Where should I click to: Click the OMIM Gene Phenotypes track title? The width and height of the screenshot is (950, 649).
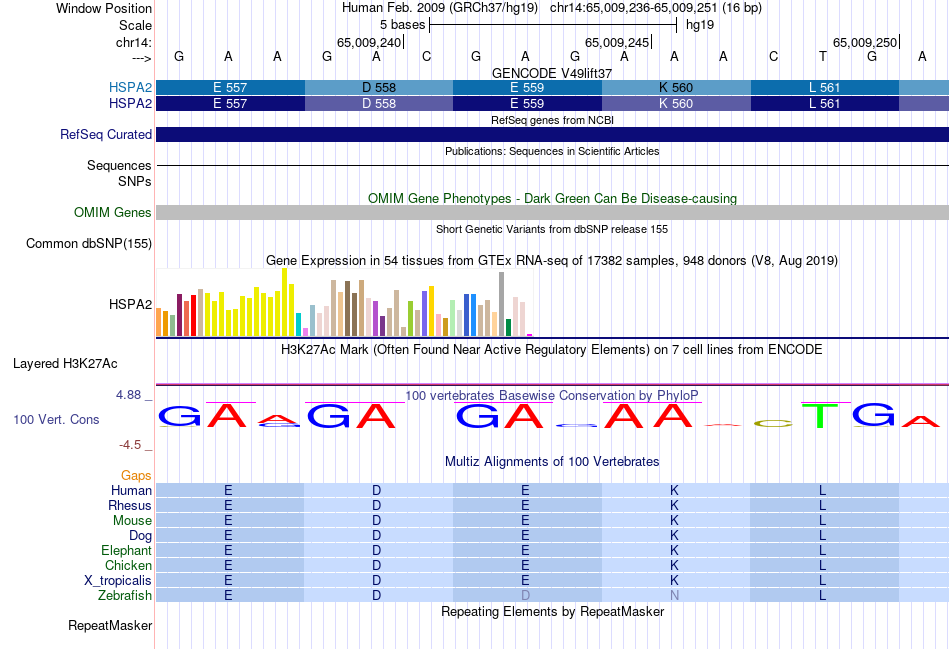[552, 198]
